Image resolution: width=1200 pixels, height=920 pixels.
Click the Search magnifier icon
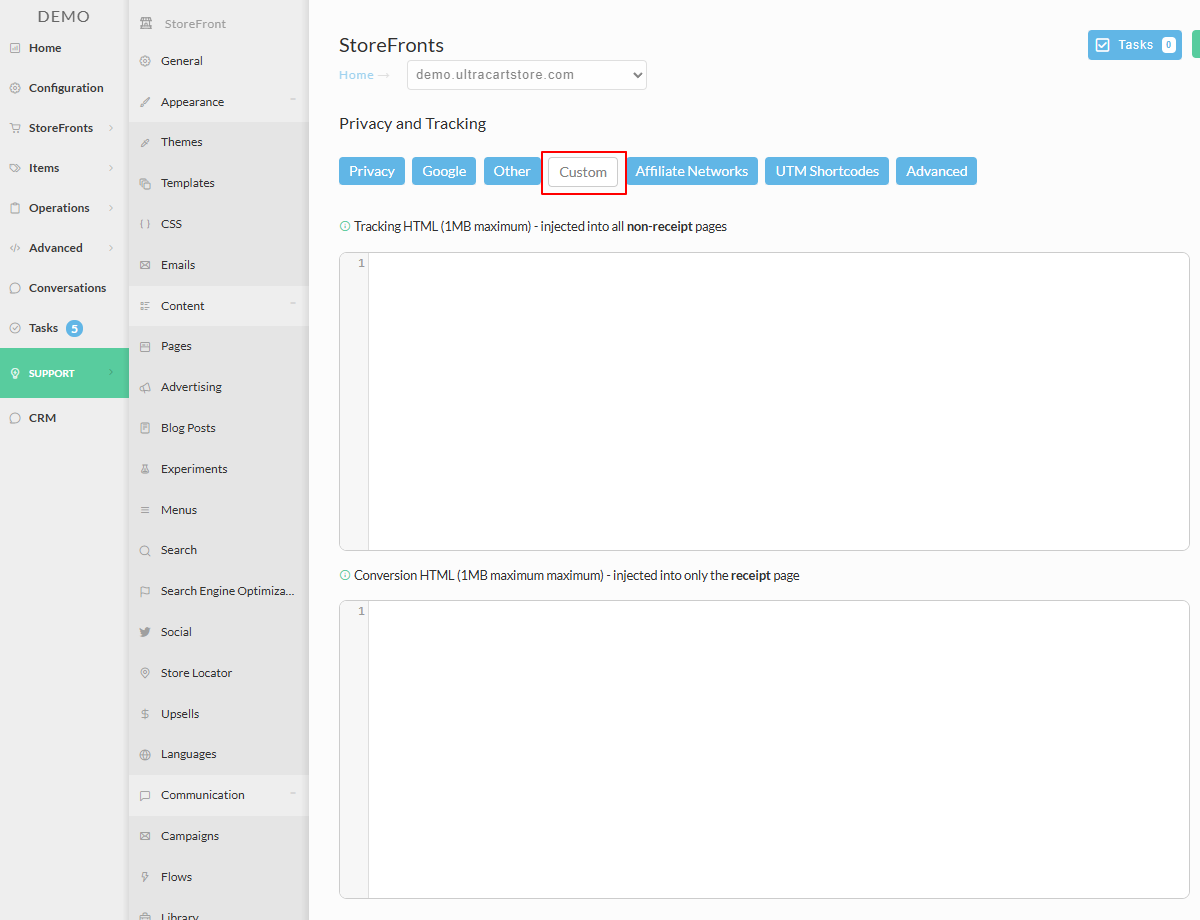point(145,550)
